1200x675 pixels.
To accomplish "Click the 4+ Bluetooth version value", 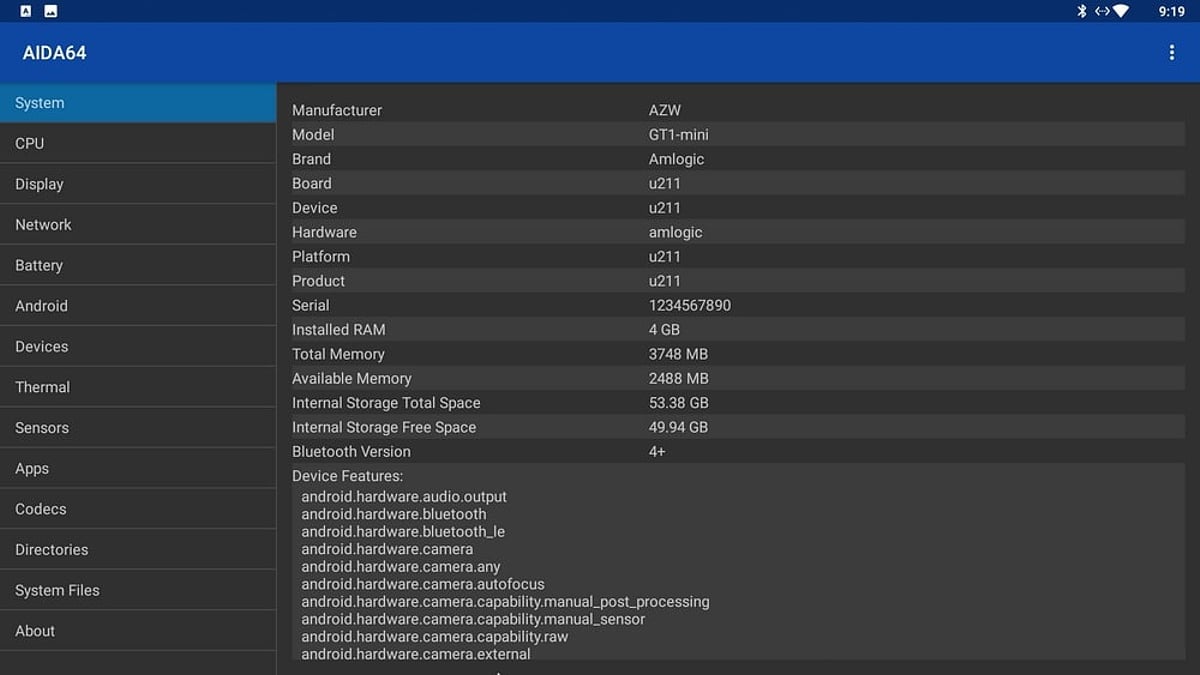I will pyautogui.click(x=657, y=452).
